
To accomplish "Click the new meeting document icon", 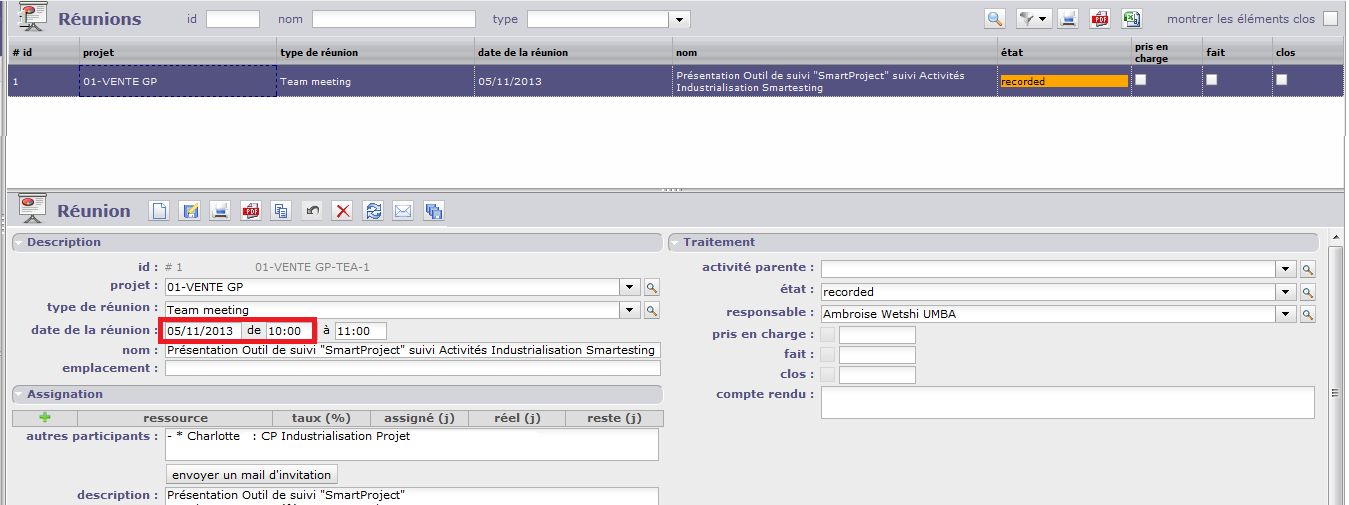I will (159, 210).
